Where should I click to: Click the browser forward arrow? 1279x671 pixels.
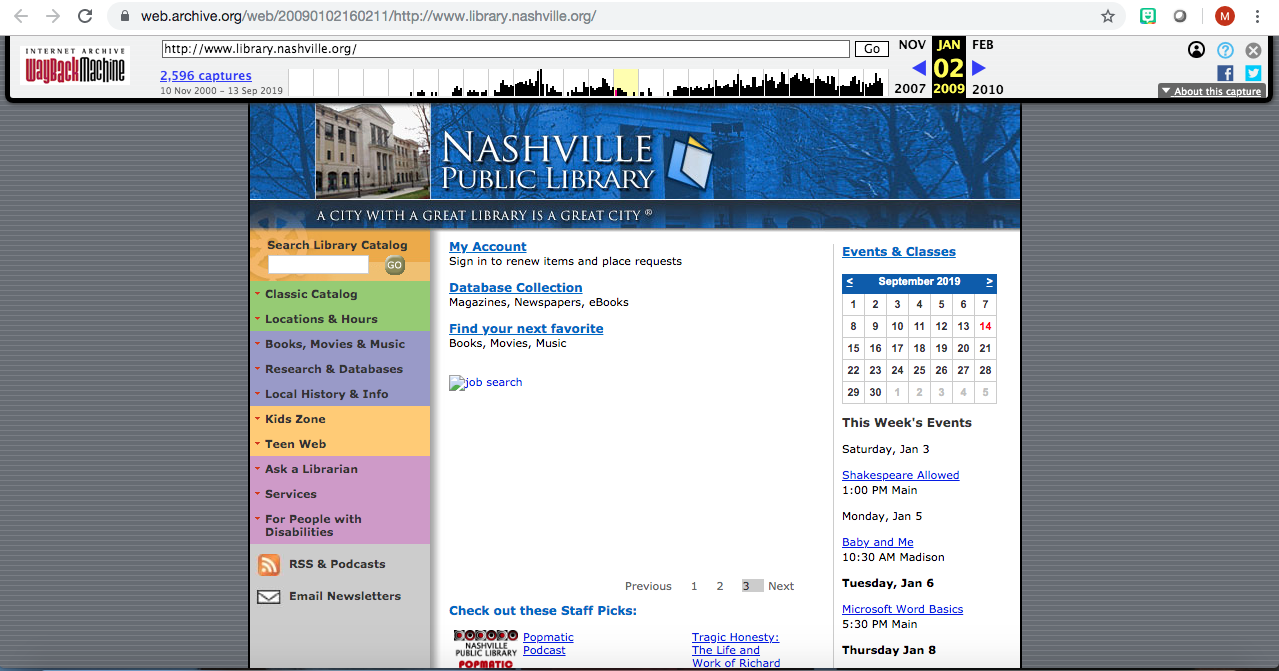coord(53,16)
